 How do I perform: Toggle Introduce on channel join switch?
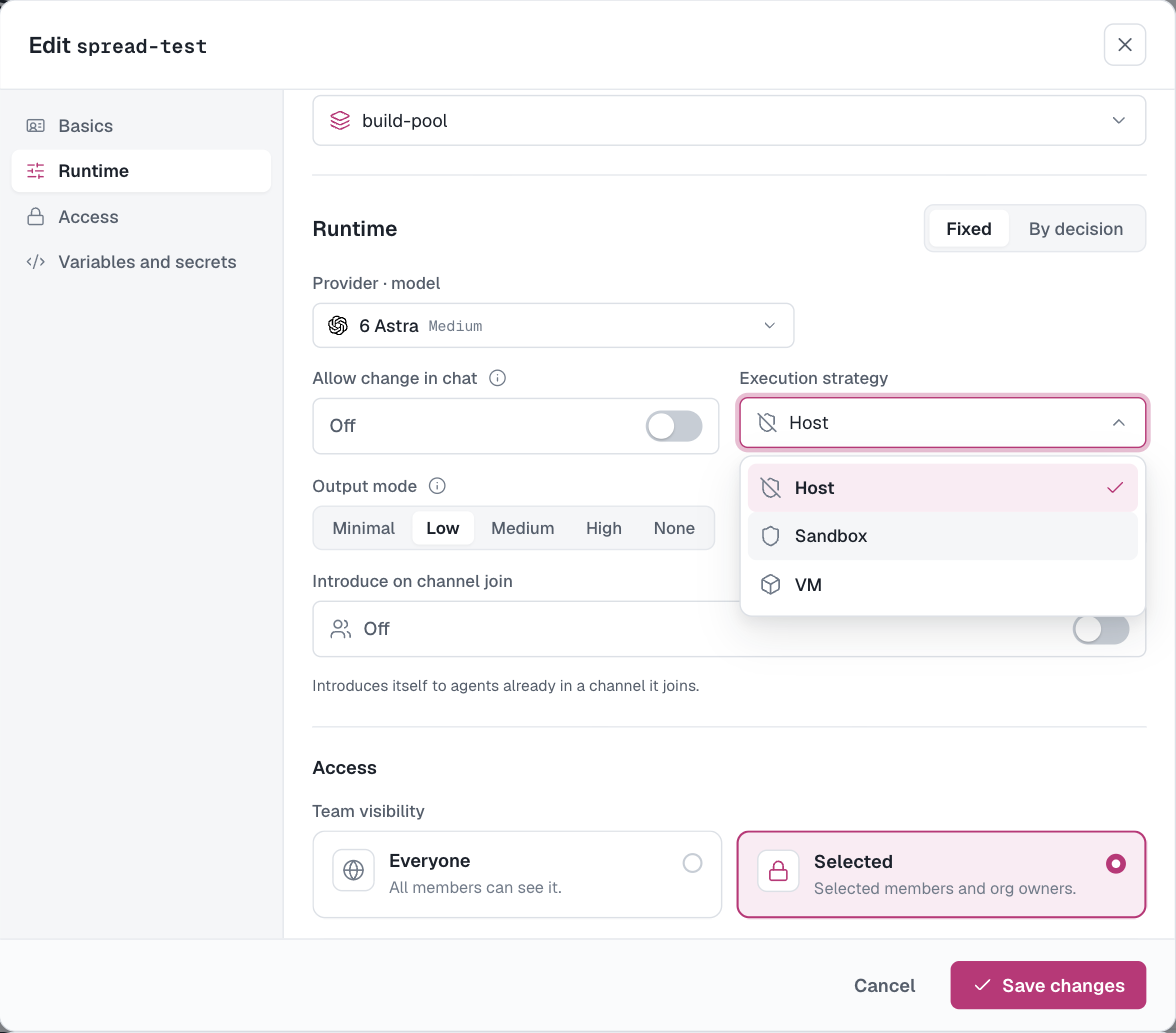1100,629
